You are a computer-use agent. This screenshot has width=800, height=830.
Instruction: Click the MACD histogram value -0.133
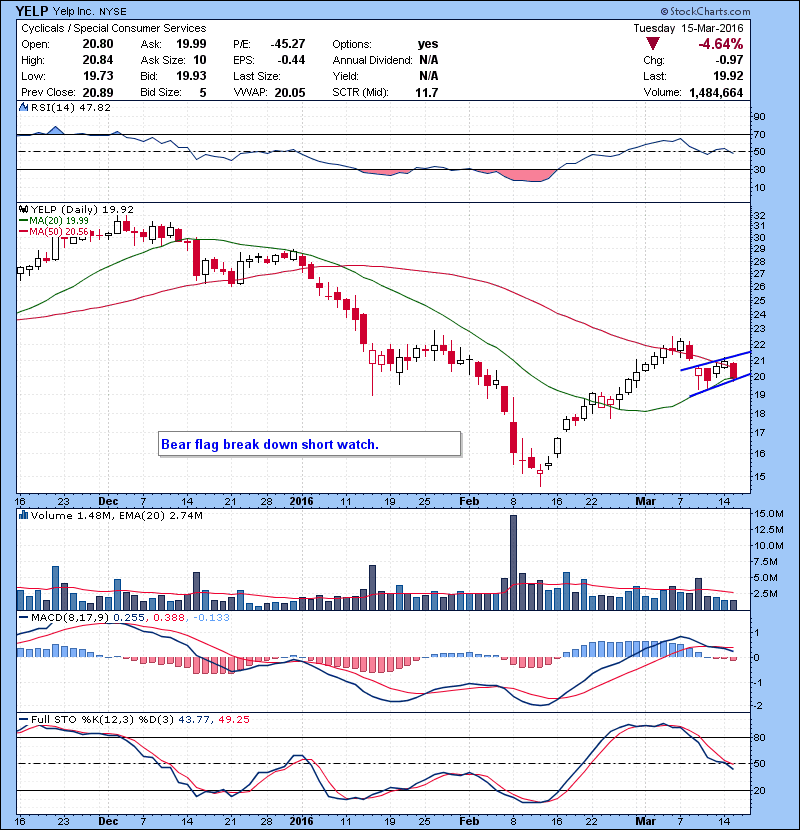pos(211,617)
